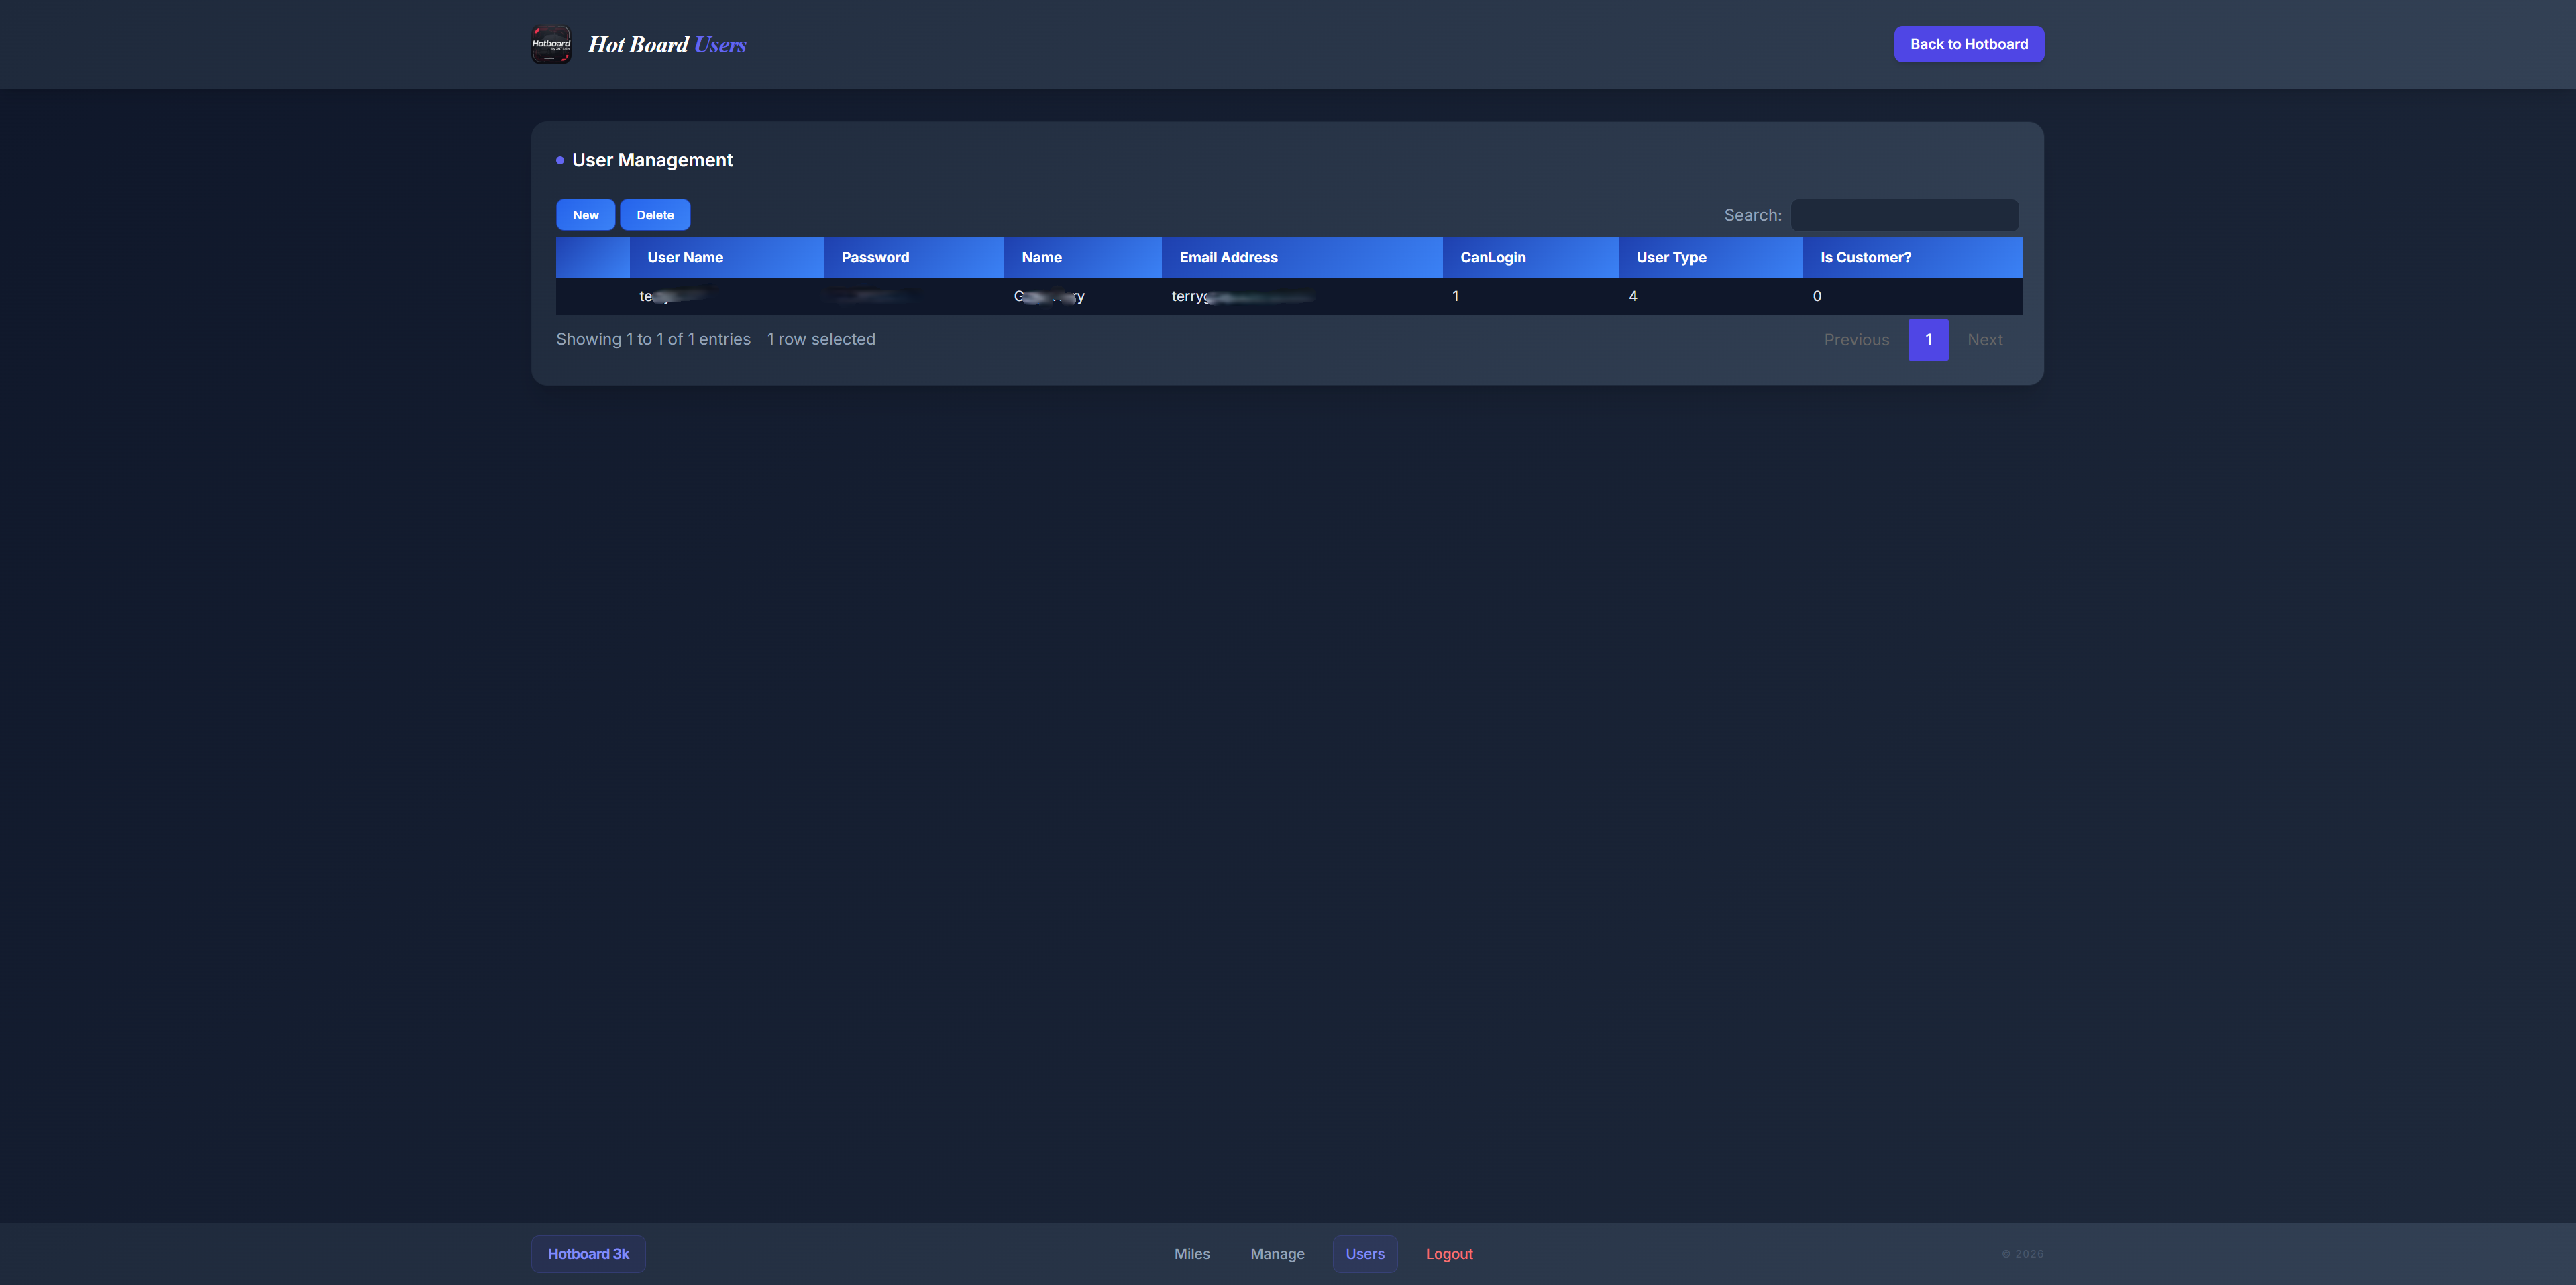Screen dimensions: 2576x1285
Task: Sort table by Name column
Action: 1041,257
